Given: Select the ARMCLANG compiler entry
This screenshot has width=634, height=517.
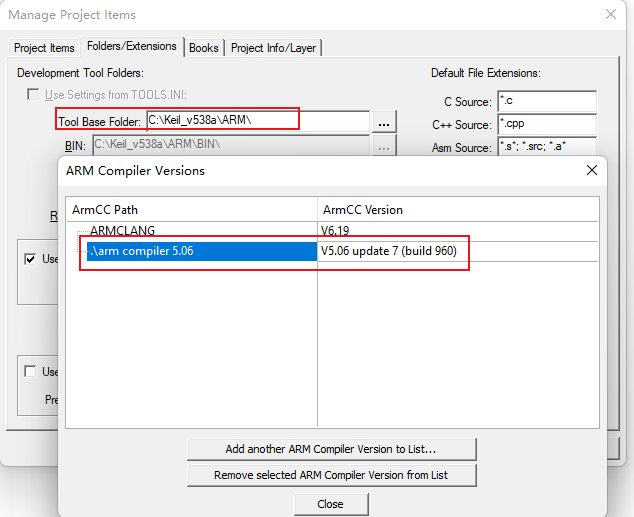Looking at the screenshot, I should coord(122,231).
